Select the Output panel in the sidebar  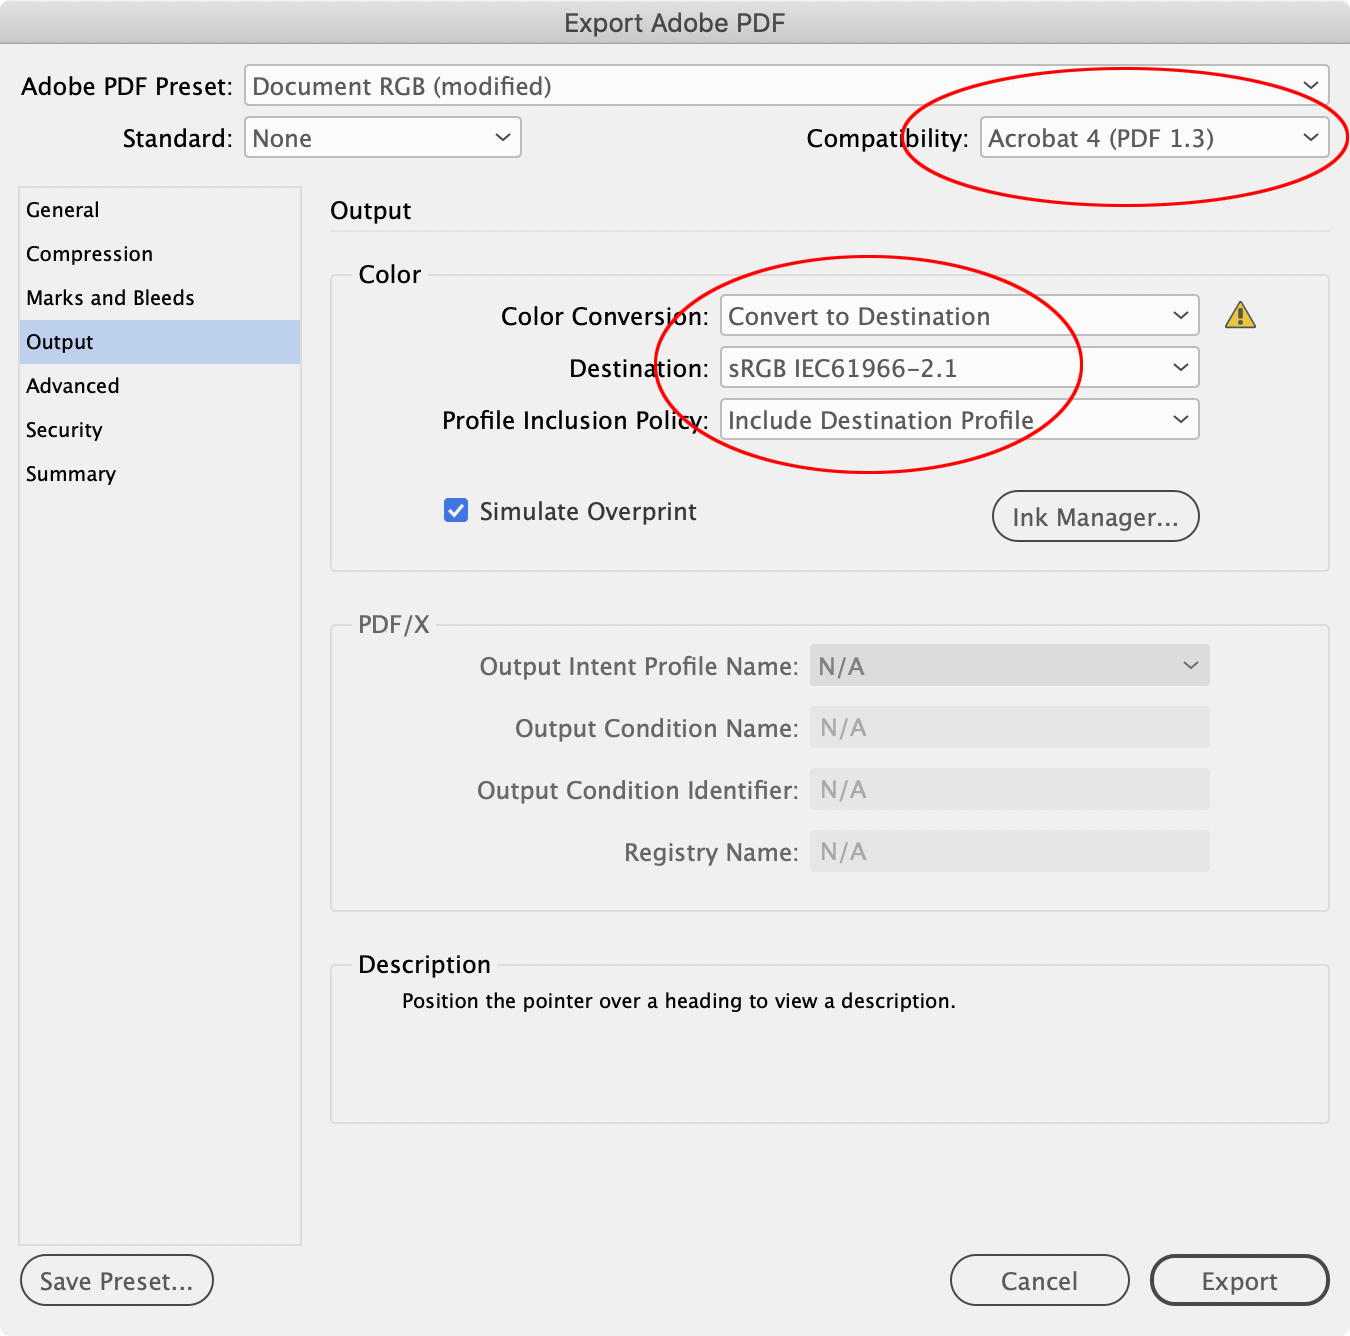tap(59, 341)
